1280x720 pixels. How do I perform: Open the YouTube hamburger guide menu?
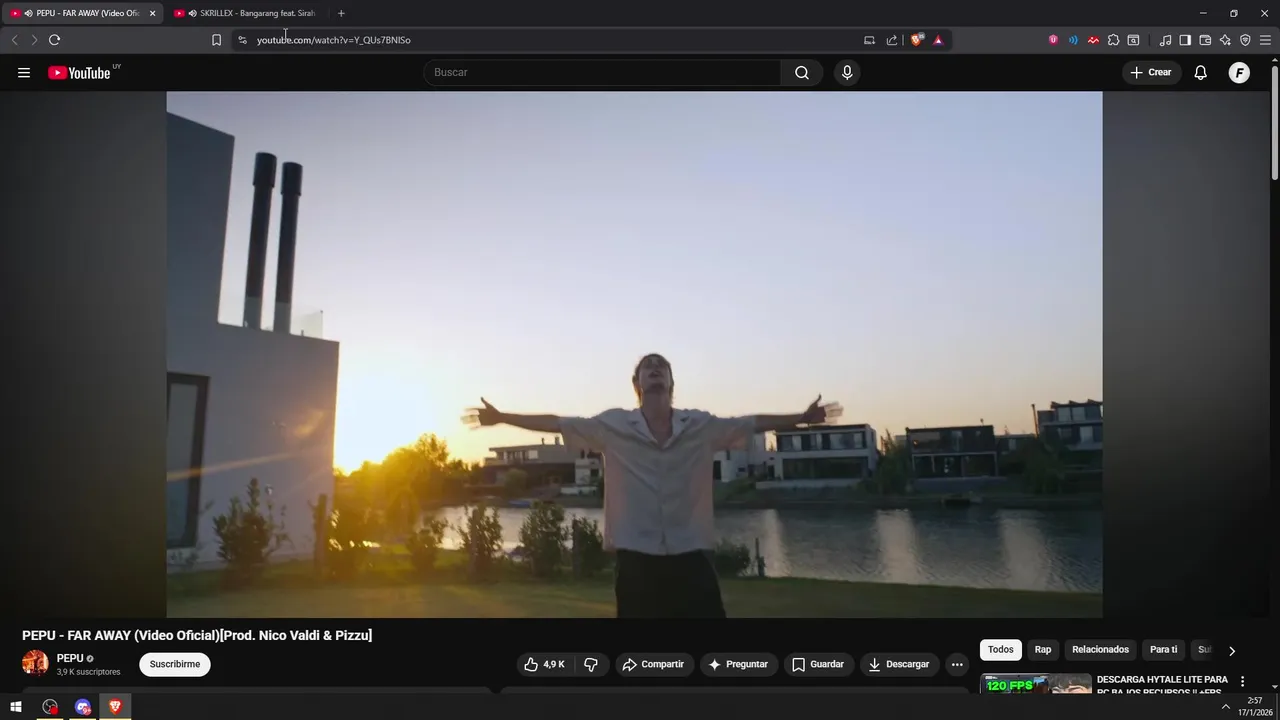click(24, 72)
